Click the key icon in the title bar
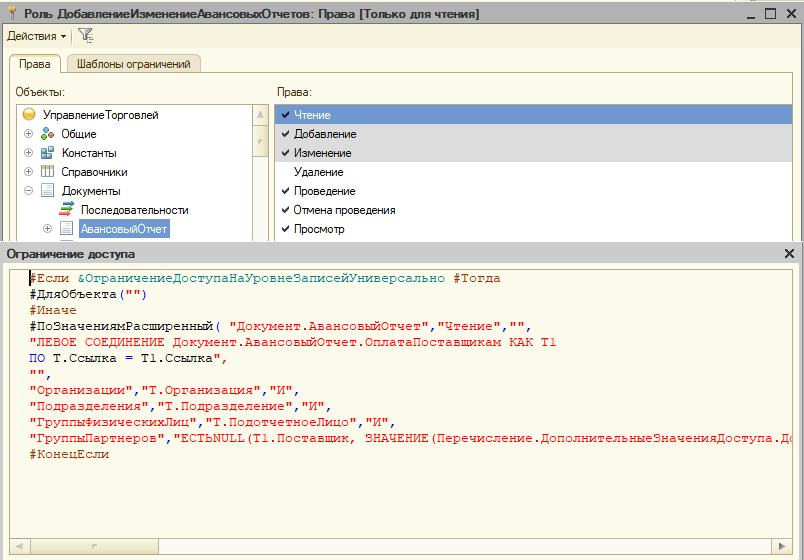This screenshot has height=560, width=804. click(x=12, y=13)
